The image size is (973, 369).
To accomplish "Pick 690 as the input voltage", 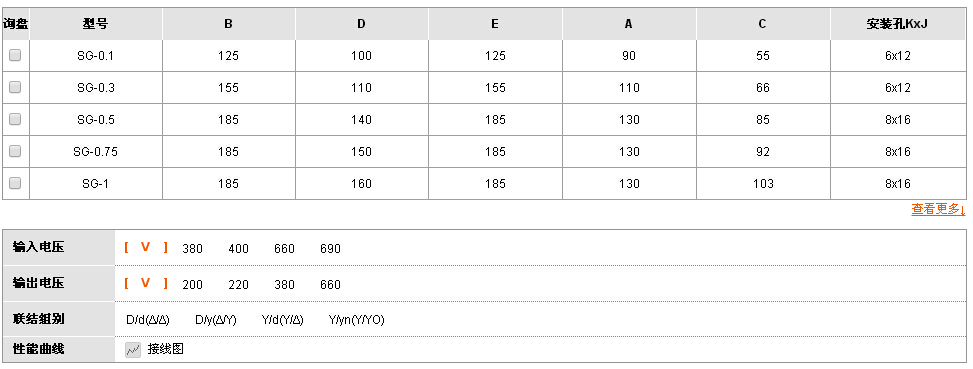I will pyautogui.click(x=330, y=249).
